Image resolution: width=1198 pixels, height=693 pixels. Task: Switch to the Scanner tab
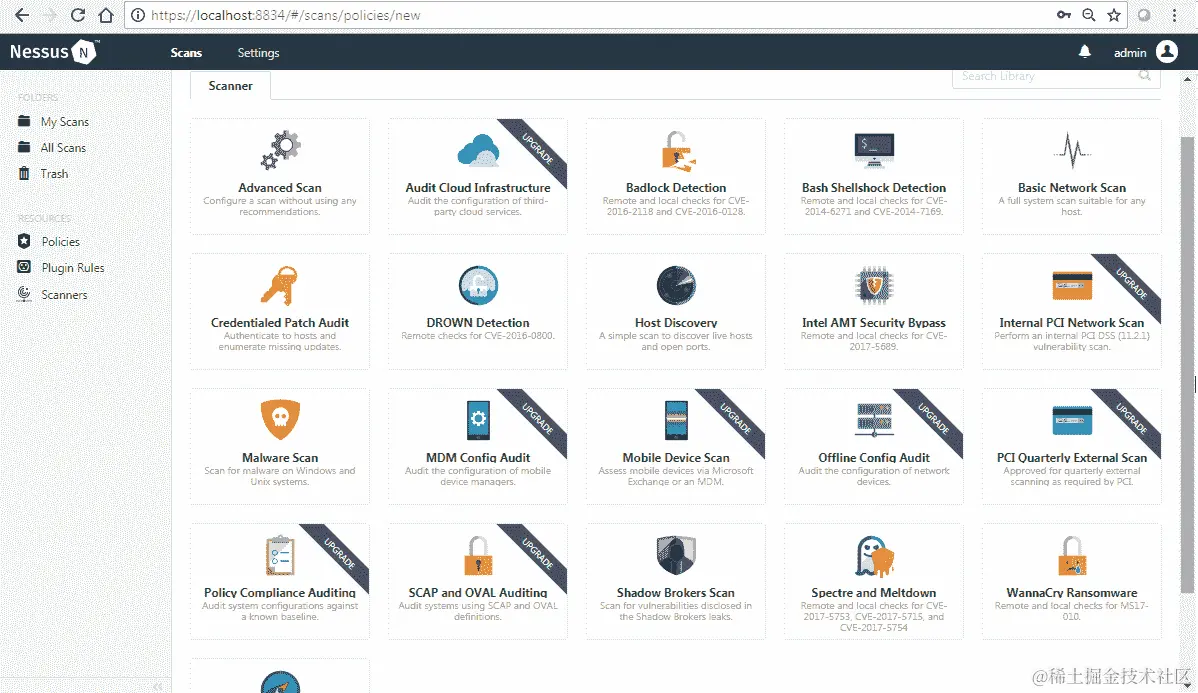click(x=230, y=86)
